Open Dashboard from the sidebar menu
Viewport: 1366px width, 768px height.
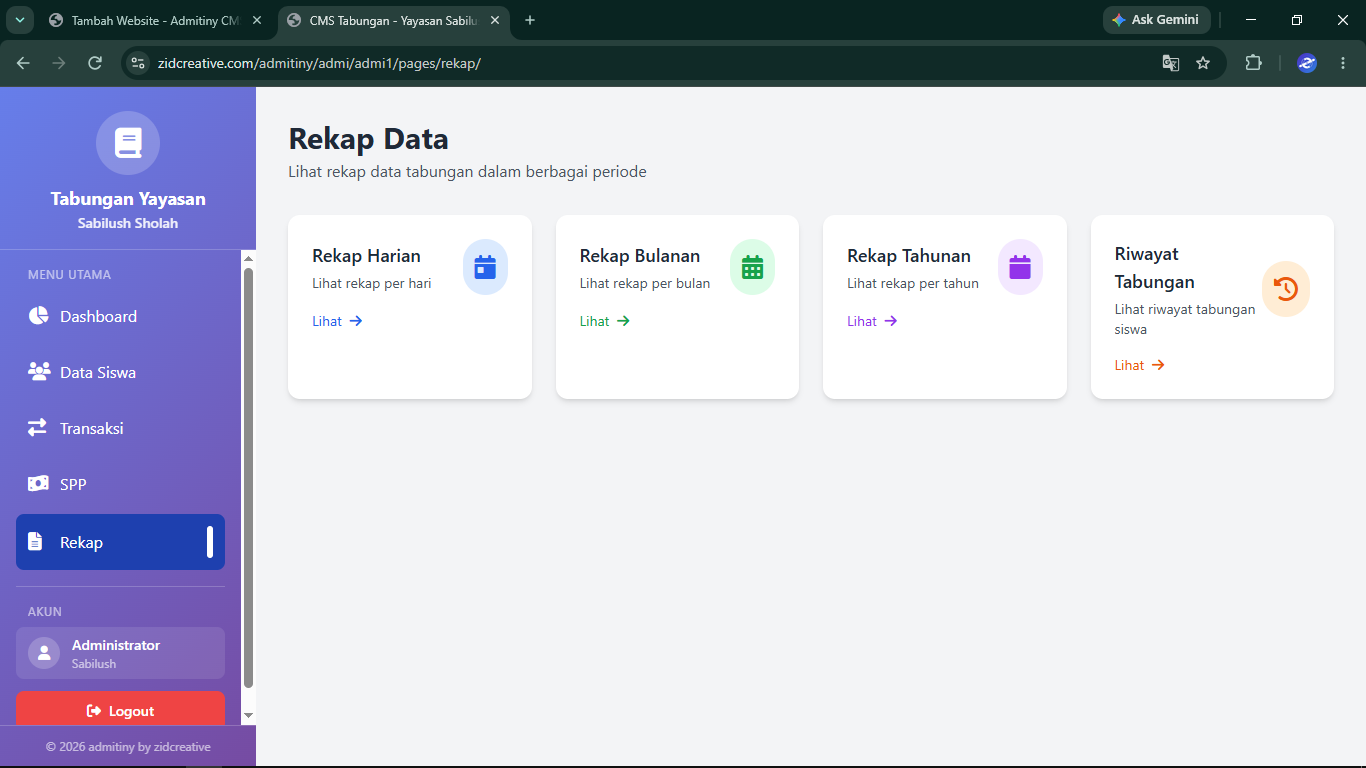click(x=120, y=316)
